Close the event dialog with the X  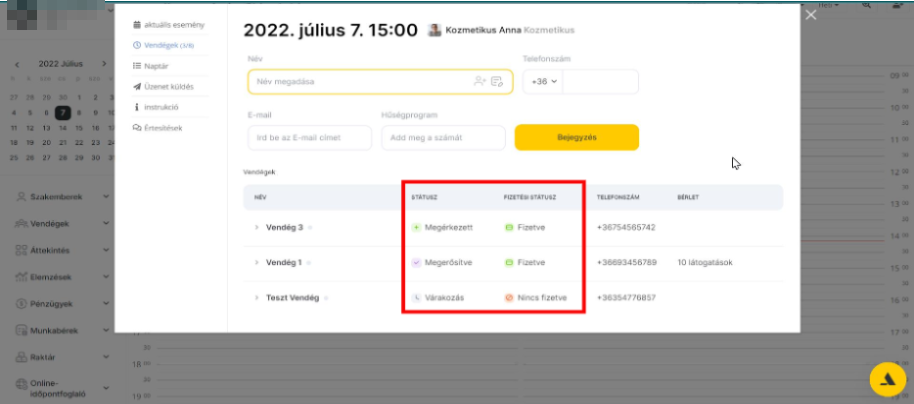coord(811,15)
